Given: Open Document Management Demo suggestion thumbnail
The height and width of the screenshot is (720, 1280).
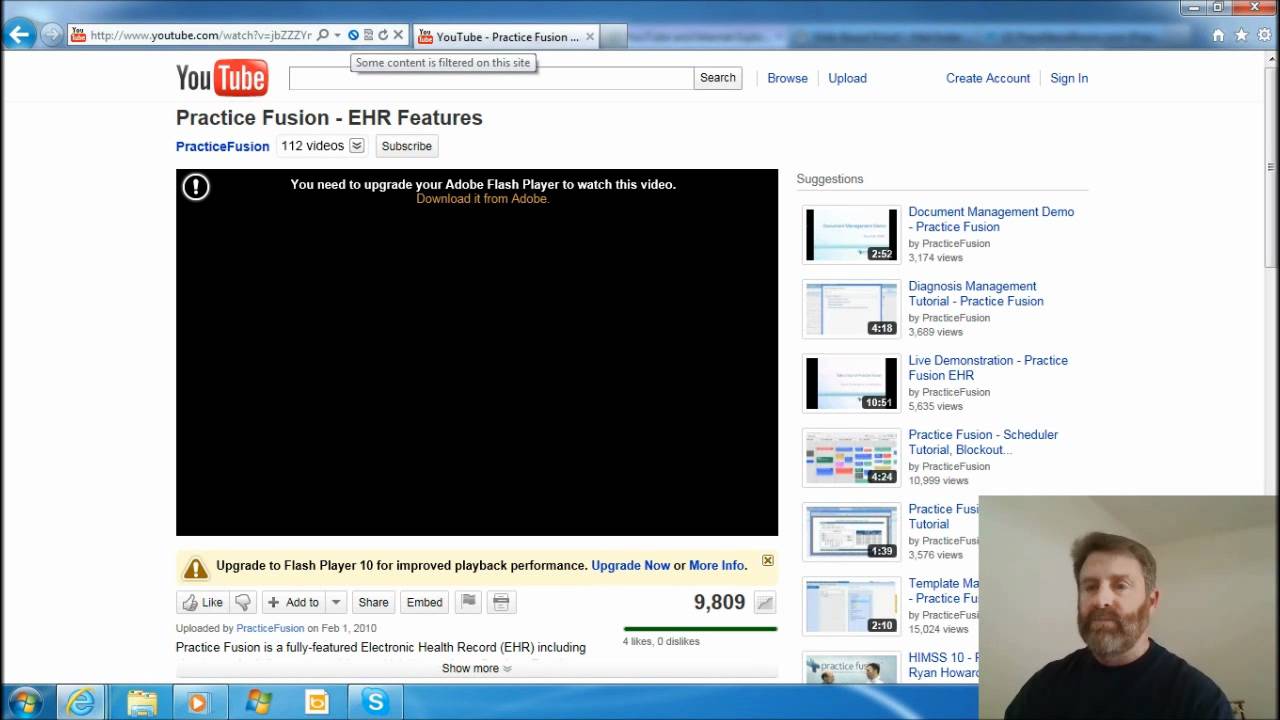Looking at the screenshot, I should (x=851, y=234).
